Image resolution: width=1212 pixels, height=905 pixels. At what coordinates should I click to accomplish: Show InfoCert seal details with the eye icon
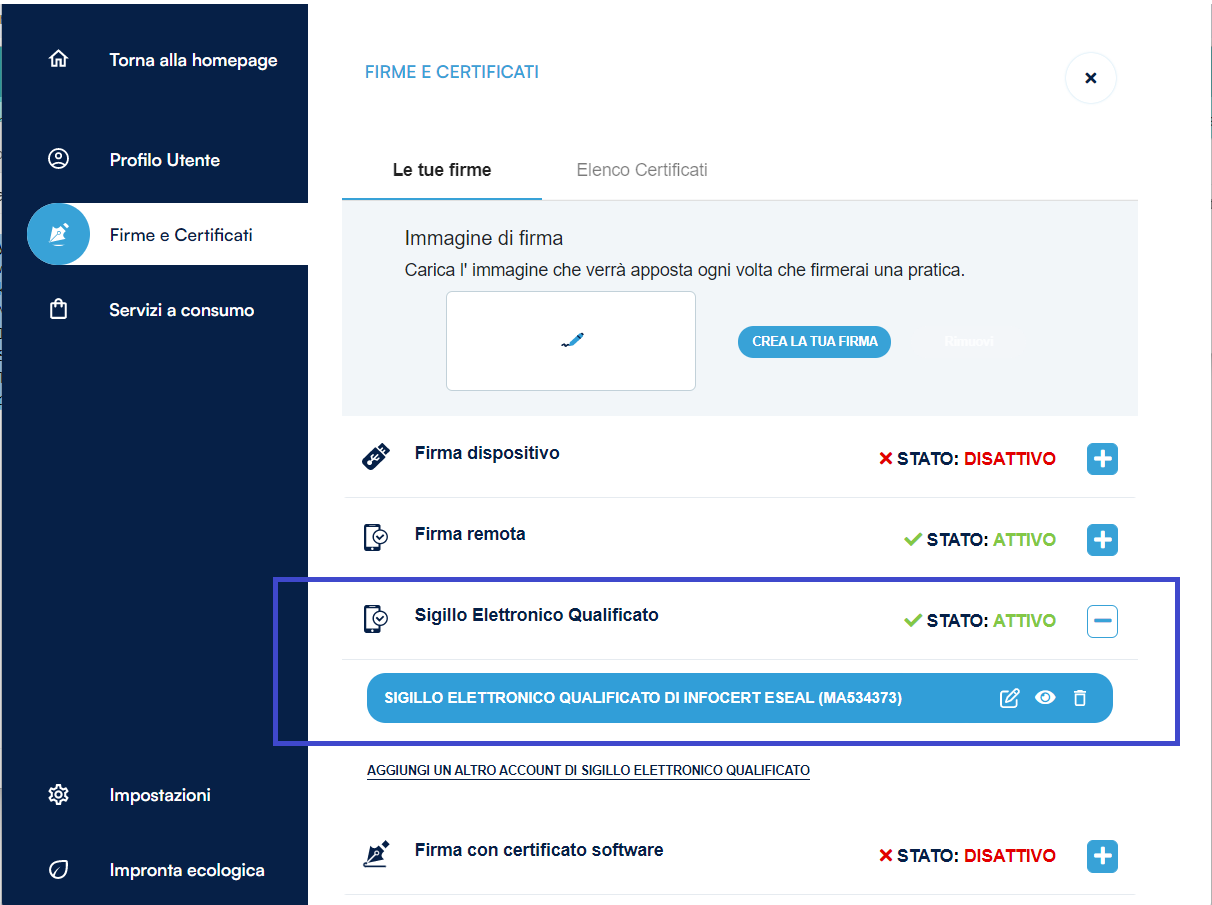[1045, 698]
